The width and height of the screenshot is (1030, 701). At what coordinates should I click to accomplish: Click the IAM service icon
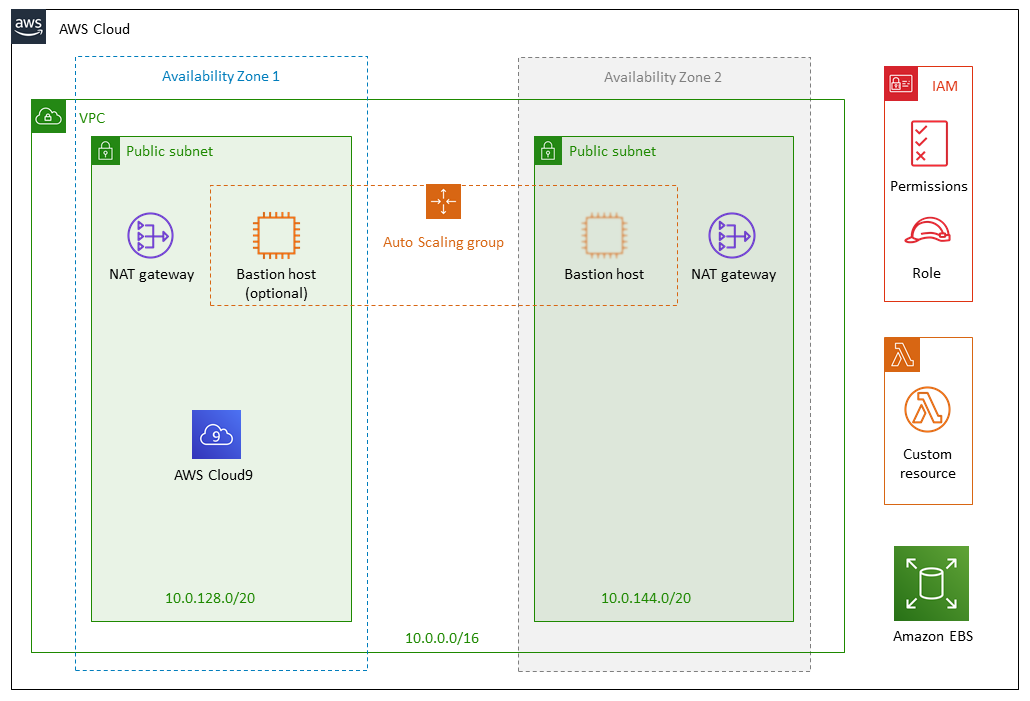pyautogui.click(x=899, y=84)
